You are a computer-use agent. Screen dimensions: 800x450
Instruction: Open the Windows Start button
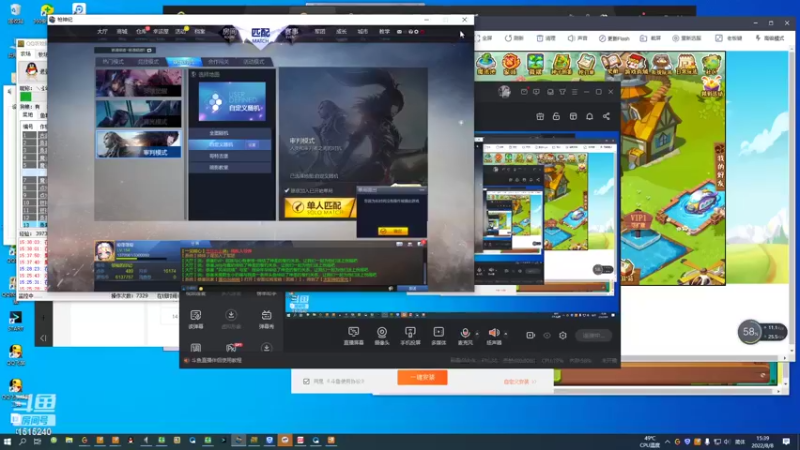click(7, 441)
